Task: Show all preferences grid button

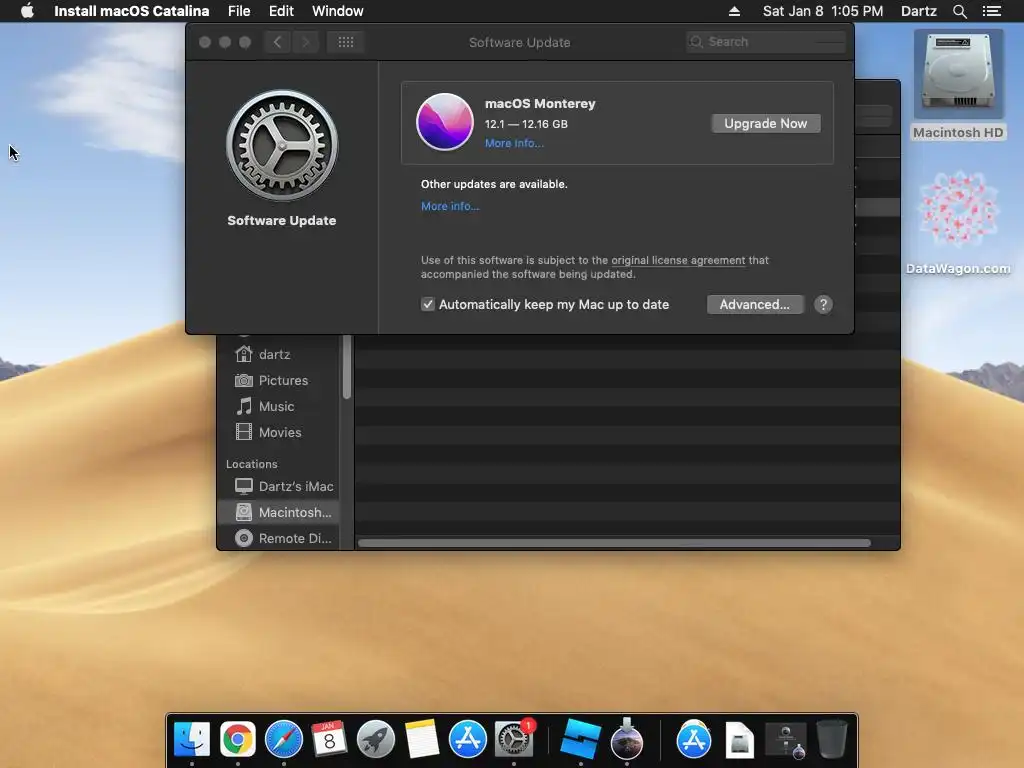Action: coord(345,42)
